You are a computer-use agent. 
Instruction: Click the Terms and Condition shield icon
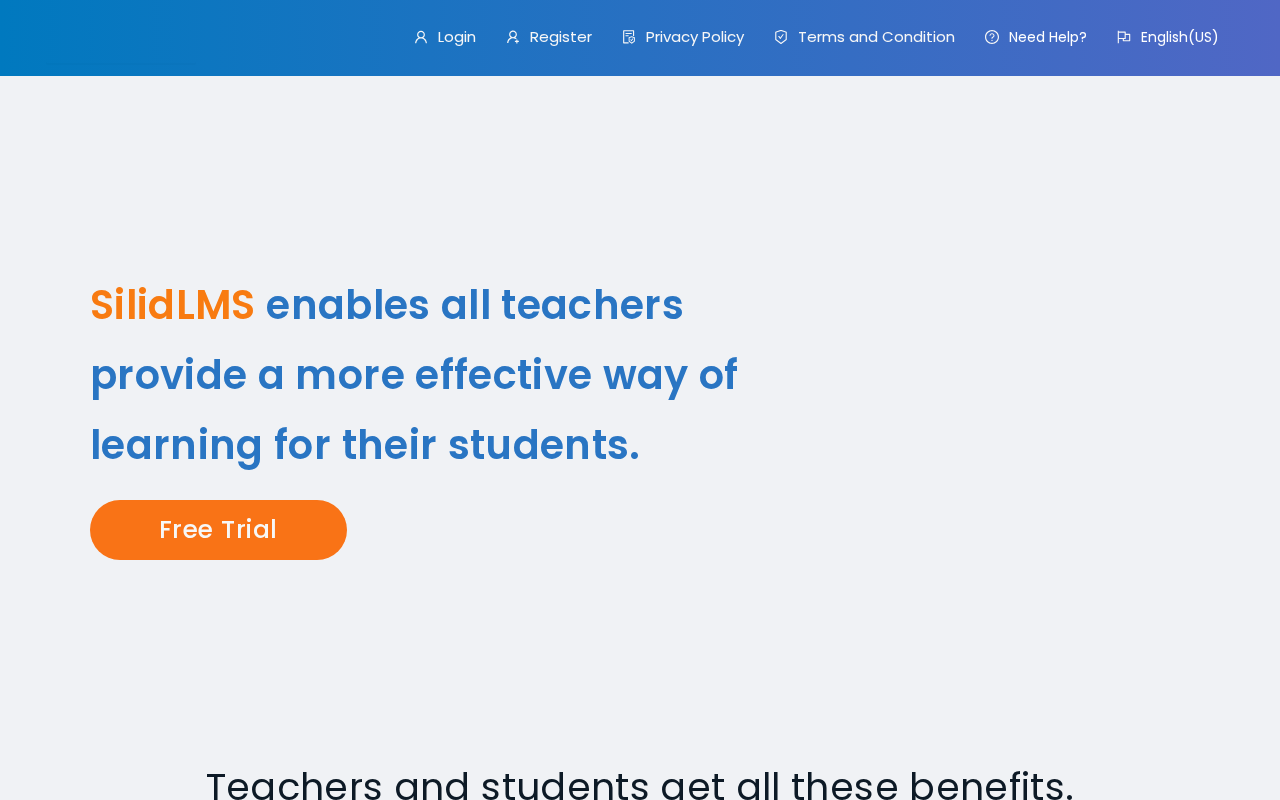[x=781, y=37]
